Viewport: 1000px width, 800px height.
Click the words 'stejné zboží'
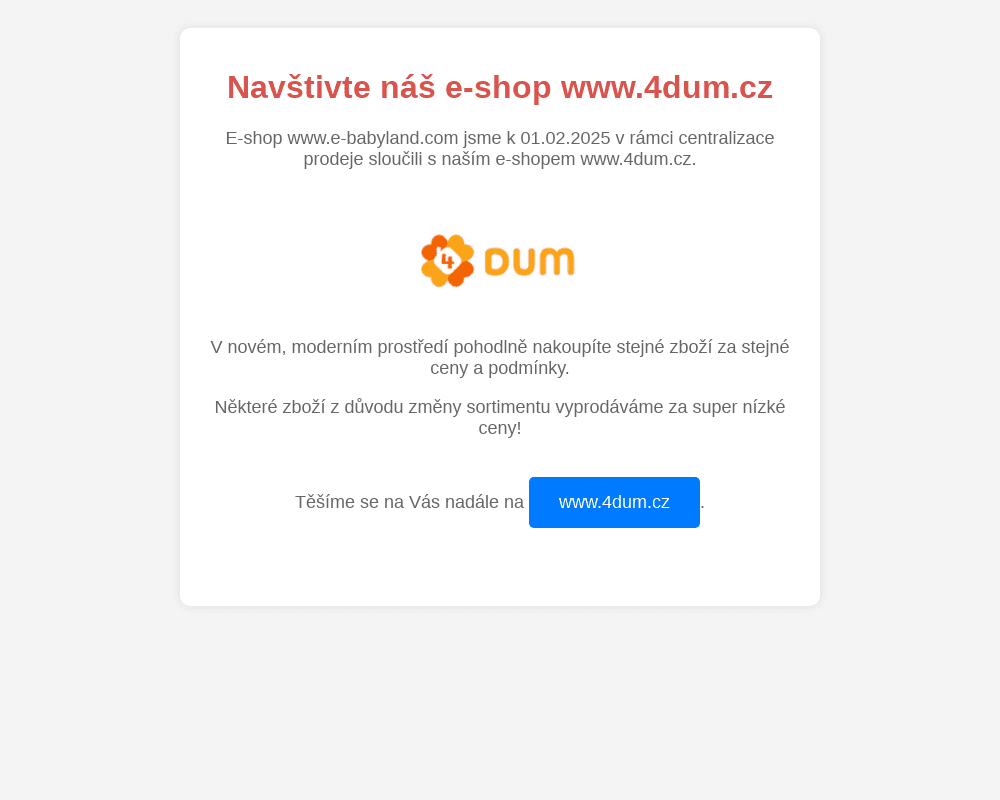664,347
